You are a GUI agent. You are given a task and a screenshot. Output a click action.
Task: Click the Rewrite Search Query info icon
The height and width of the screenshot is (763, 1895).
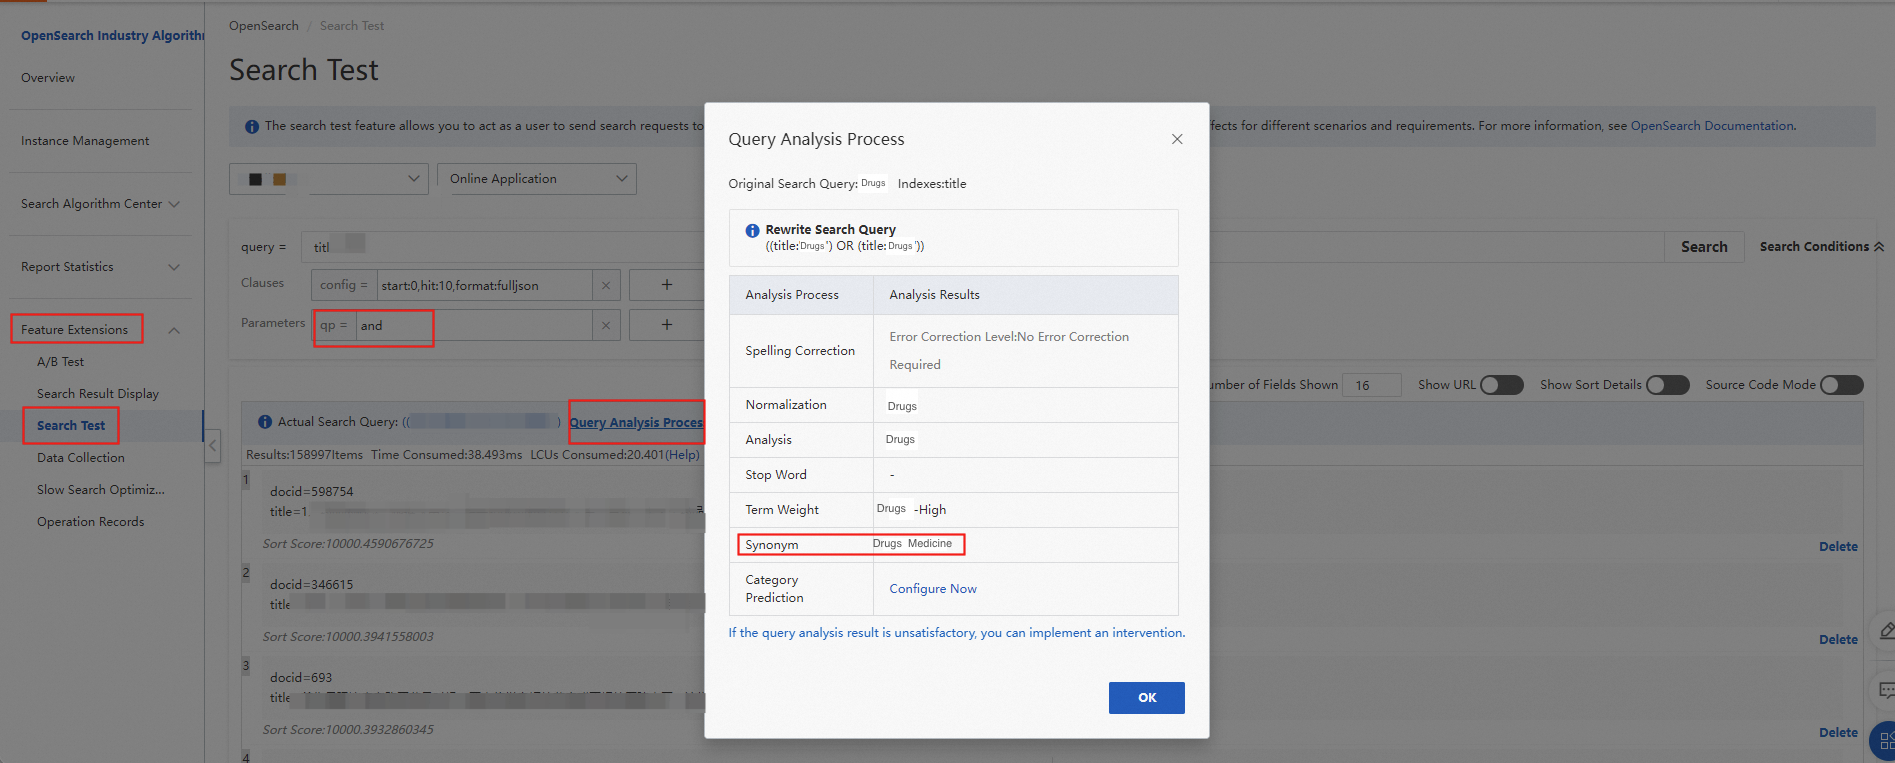[x=752, y=231]
